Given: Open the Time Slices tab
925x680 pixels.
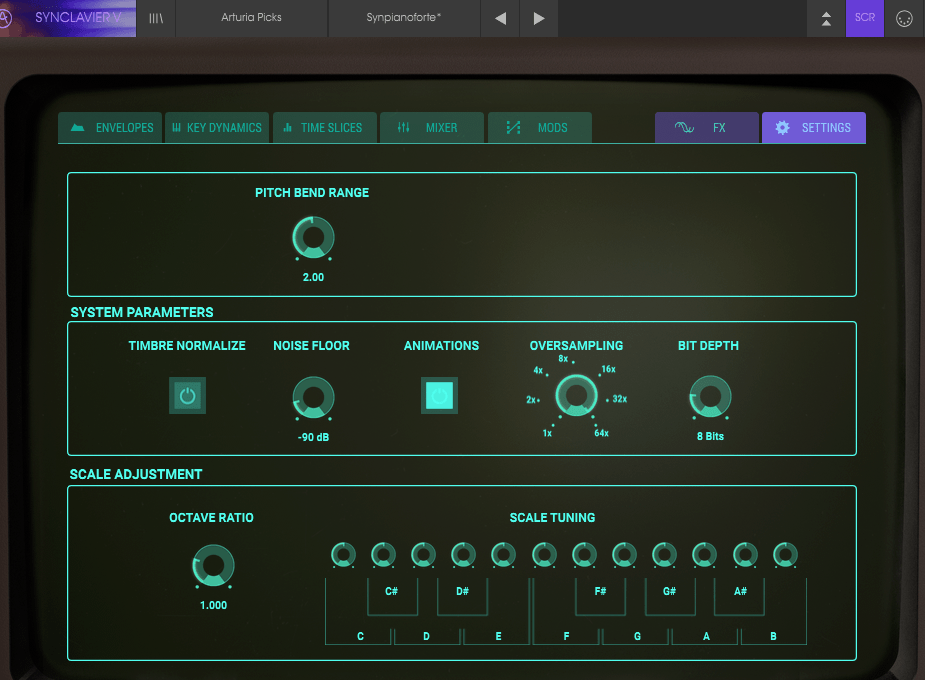Looking at the screenshot, I should click(x=324, y=127).
